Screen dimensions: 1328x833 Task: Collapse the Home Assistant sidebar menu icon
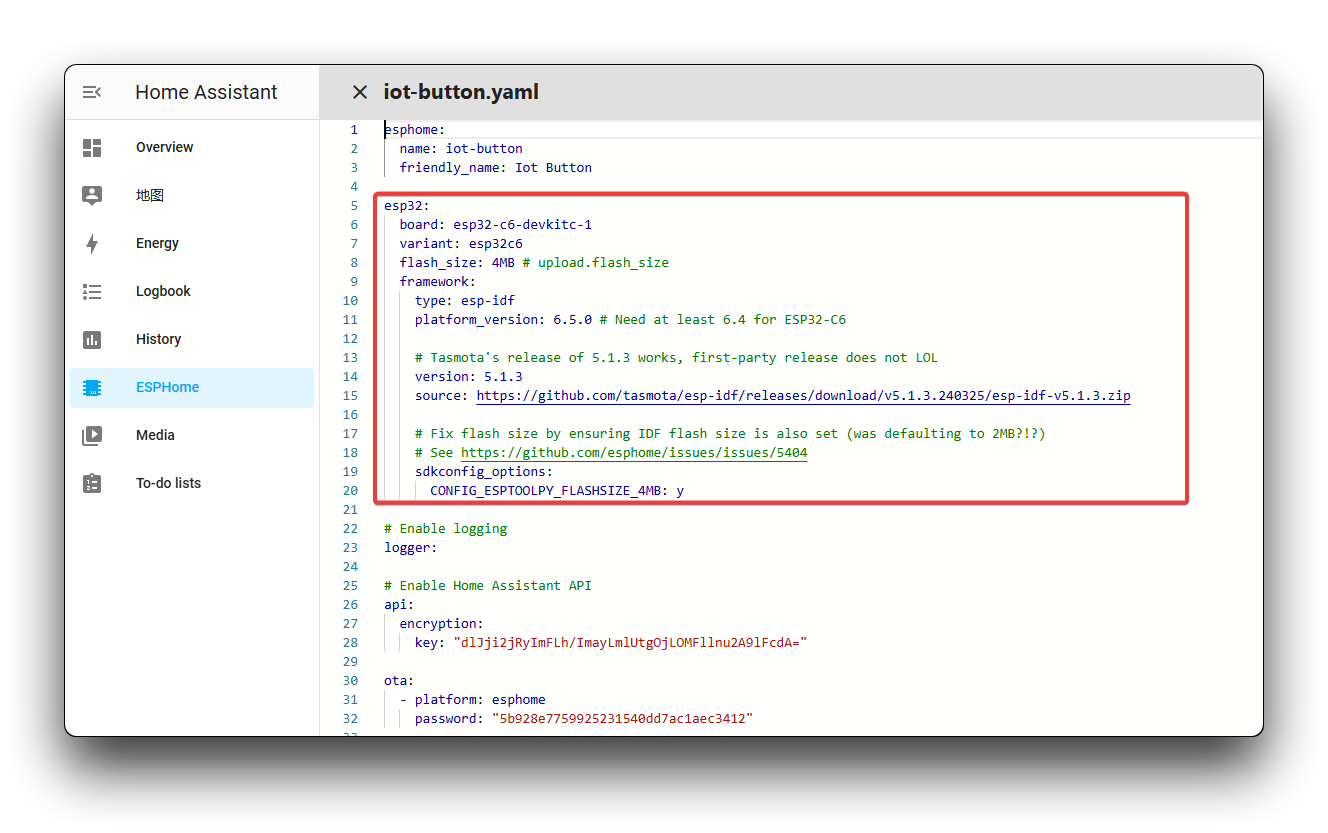pyautogui.click(x=92, y=92)
